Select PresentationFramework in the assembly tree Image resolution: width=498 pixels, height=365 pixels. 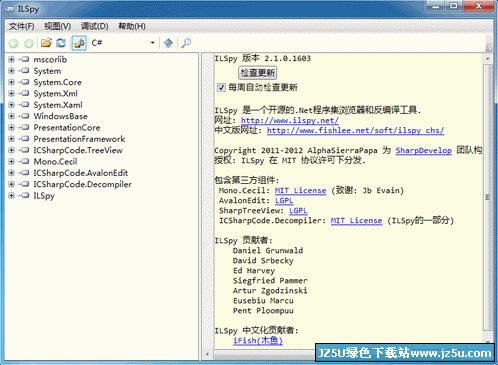point(79,139)
